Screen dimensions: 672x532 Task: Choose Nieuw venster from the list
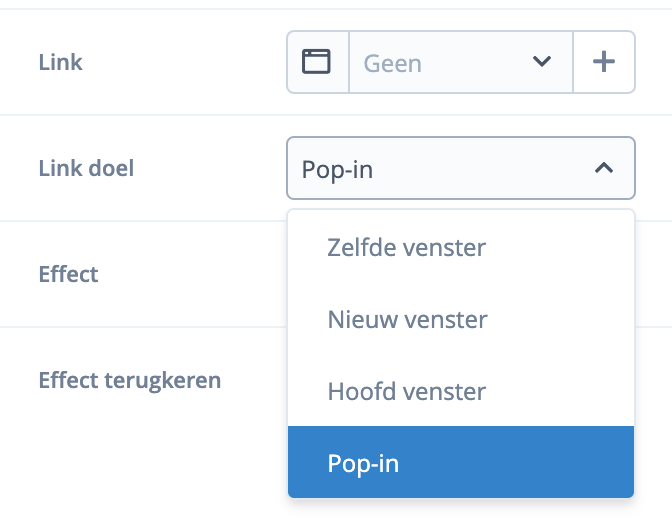point(407,320)
